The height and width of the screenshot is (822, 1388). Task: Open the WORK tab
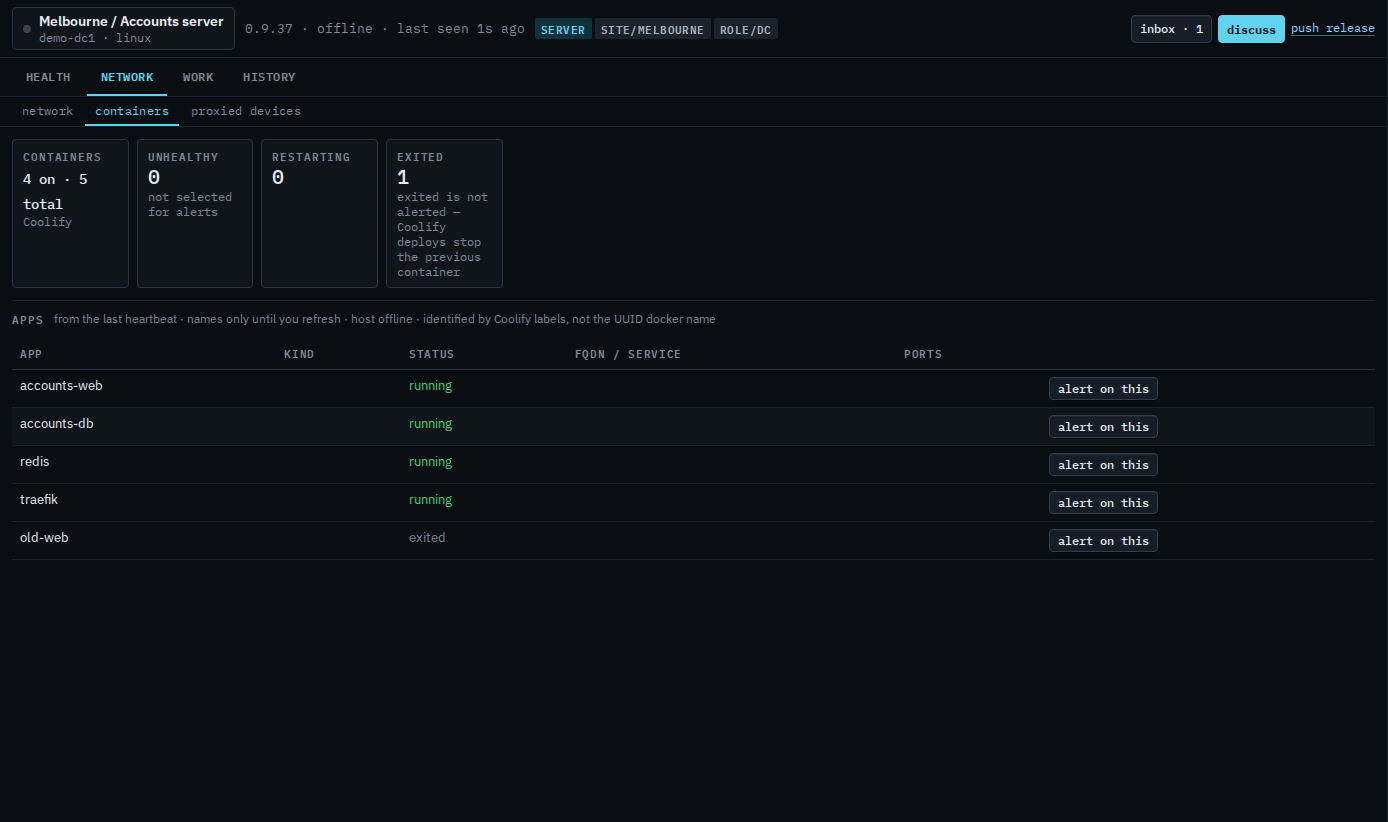[198, 77]
